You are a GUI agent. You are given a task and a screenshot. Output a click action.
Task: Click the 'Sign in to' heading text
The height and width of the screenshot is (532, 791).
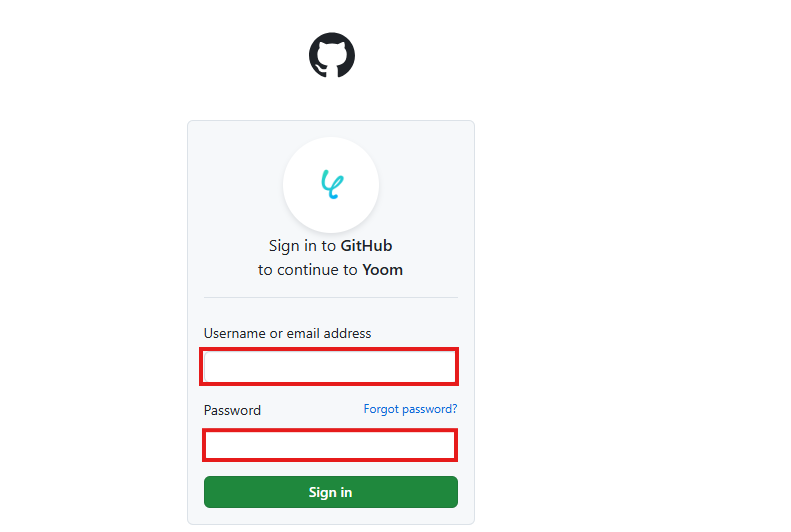tap(302, 245)
